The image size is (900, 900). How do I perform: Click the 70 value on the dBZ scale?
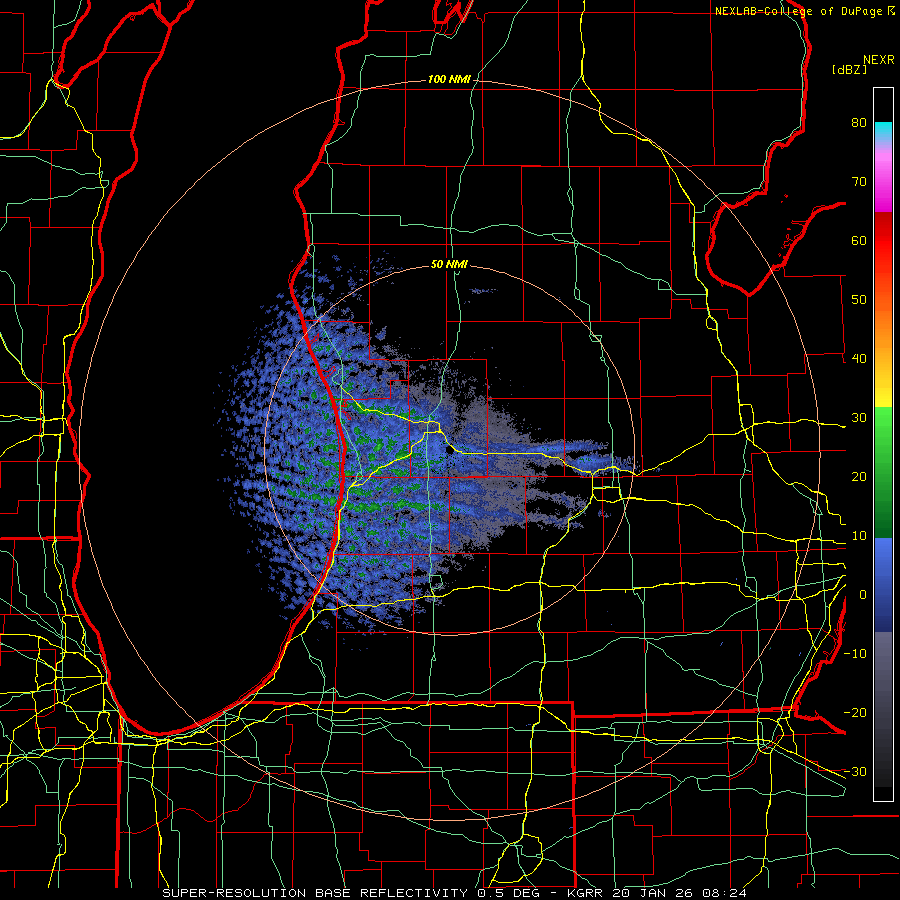[x=859, y=182]
